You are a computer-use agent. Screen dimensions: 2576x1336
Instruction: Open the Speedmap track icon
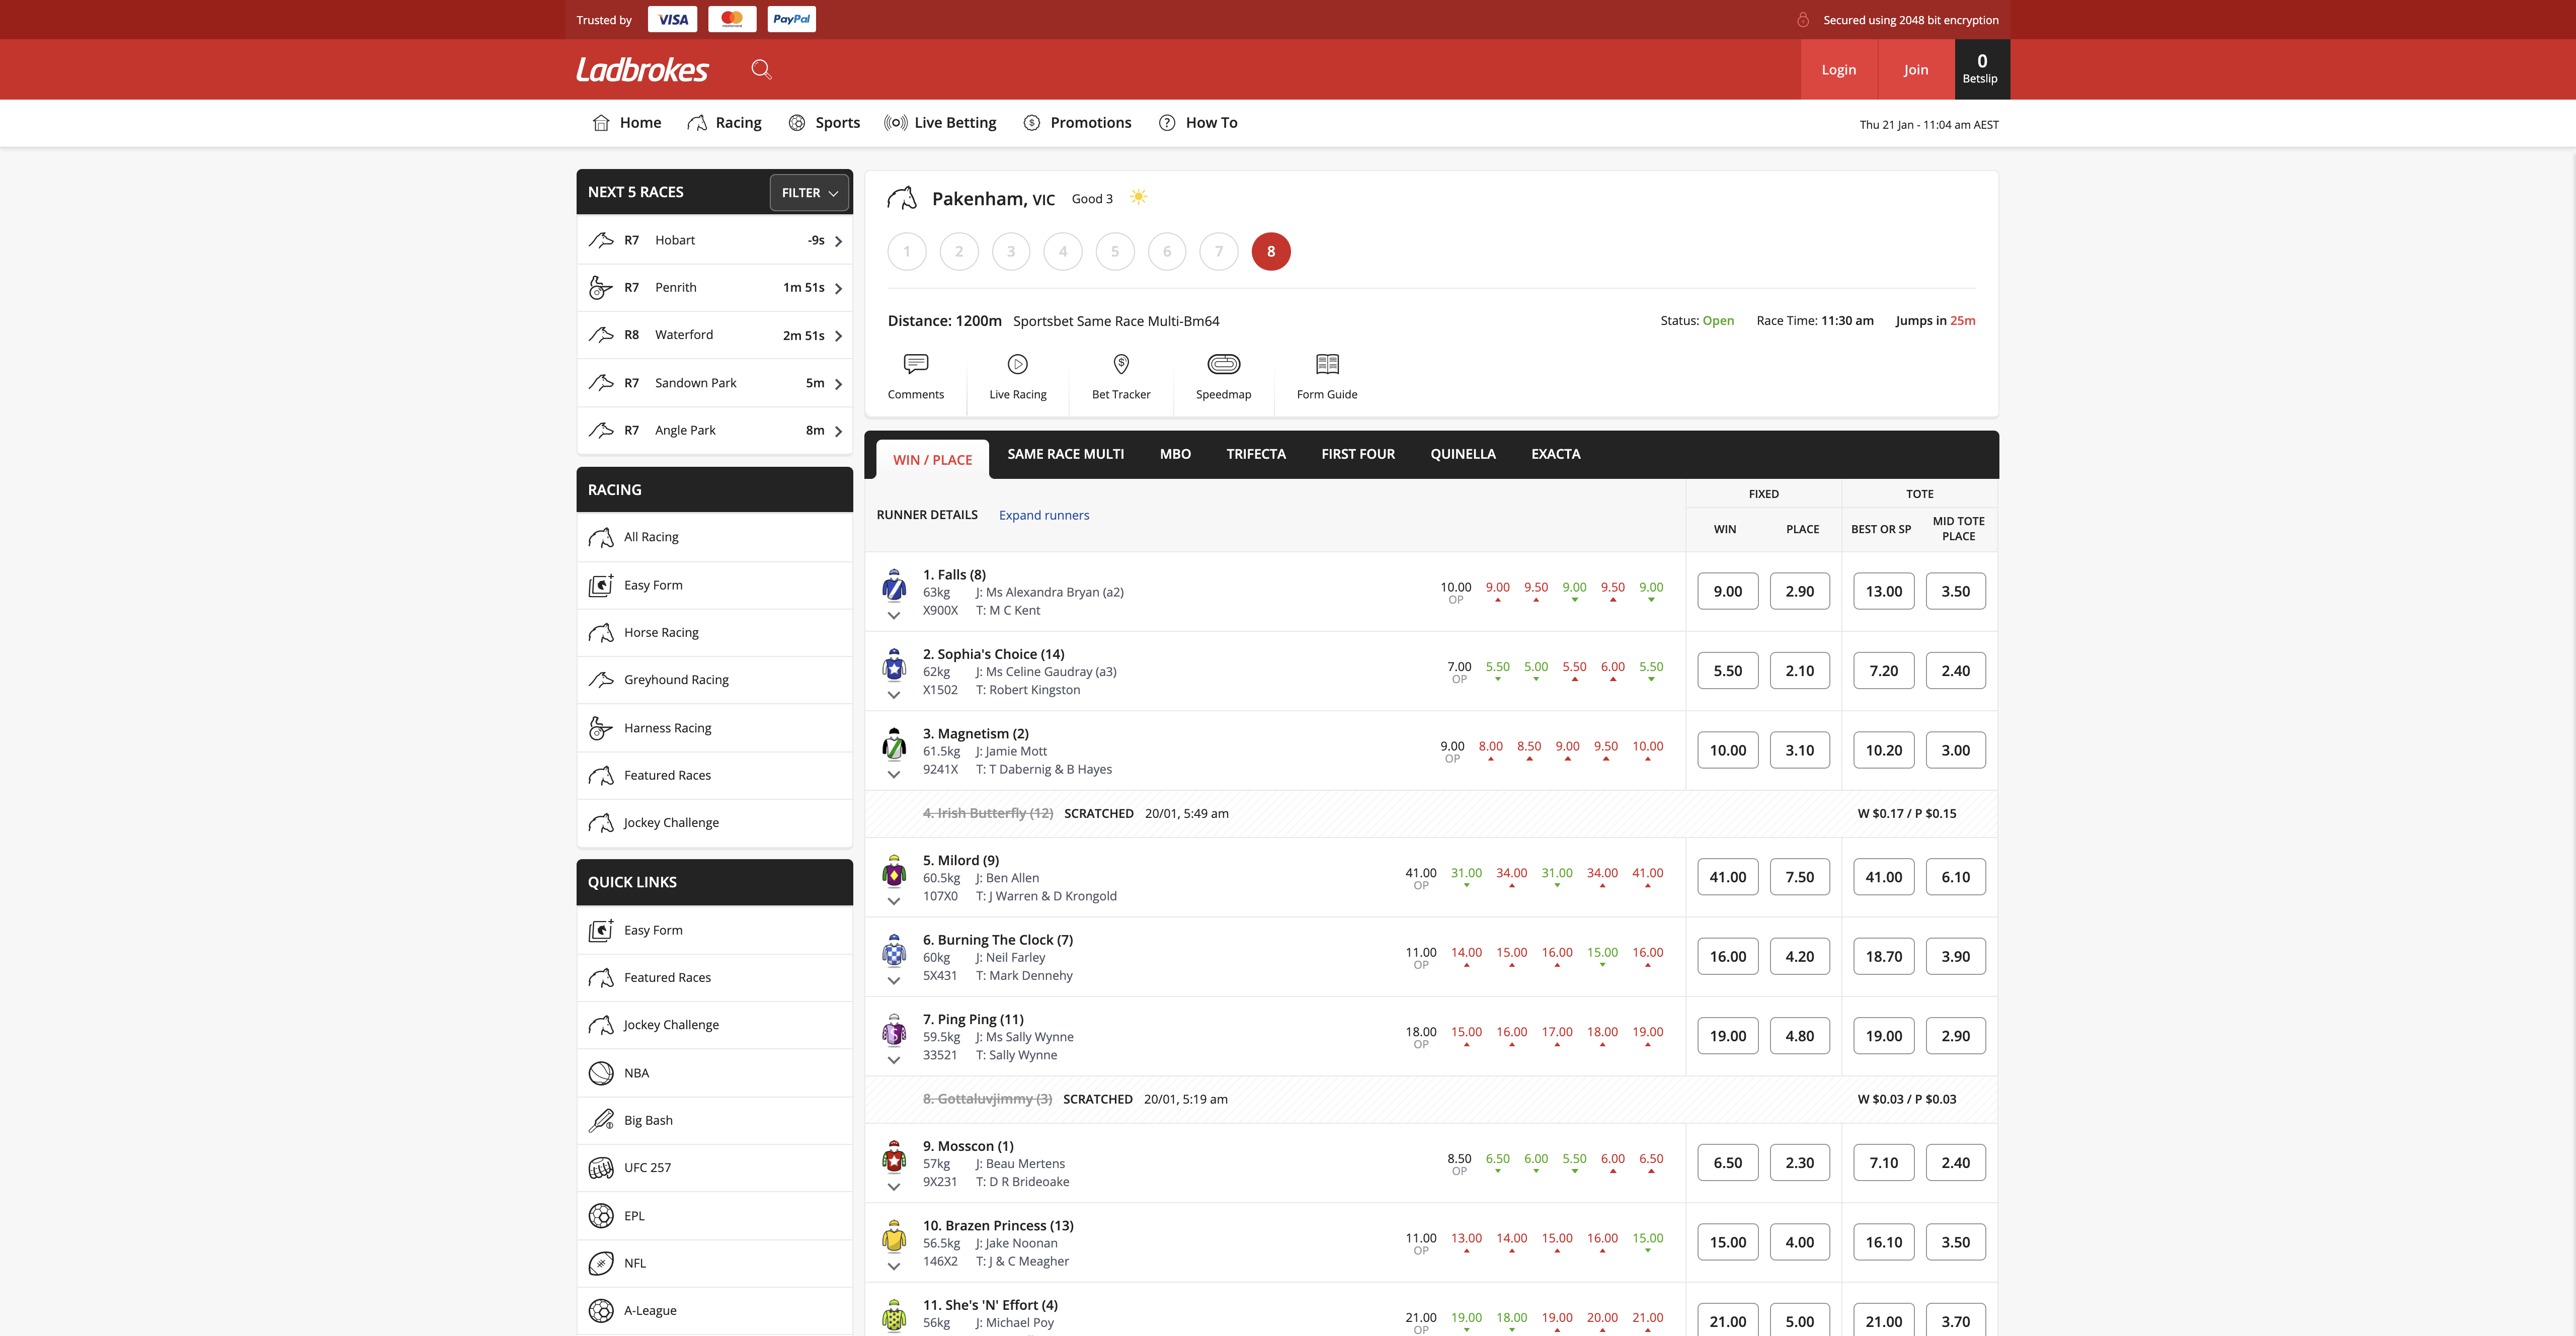click(x=1223, y=364)
